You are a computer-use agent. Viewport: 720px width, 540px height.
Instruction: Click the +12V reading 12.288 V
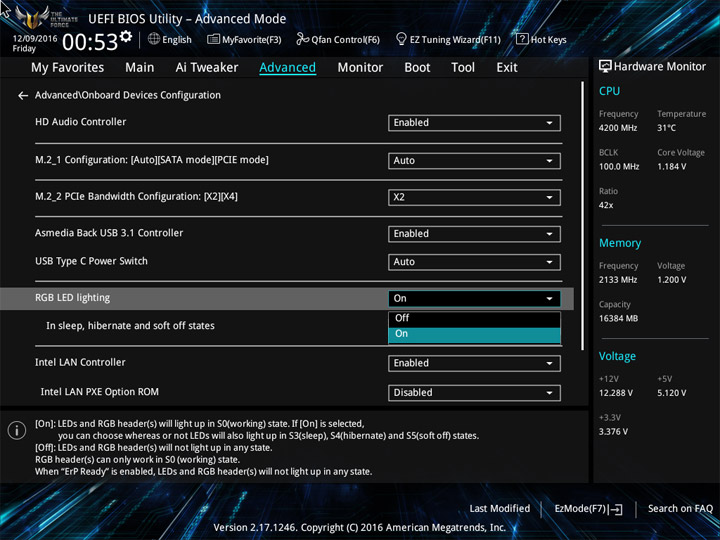tap(615, 393)
